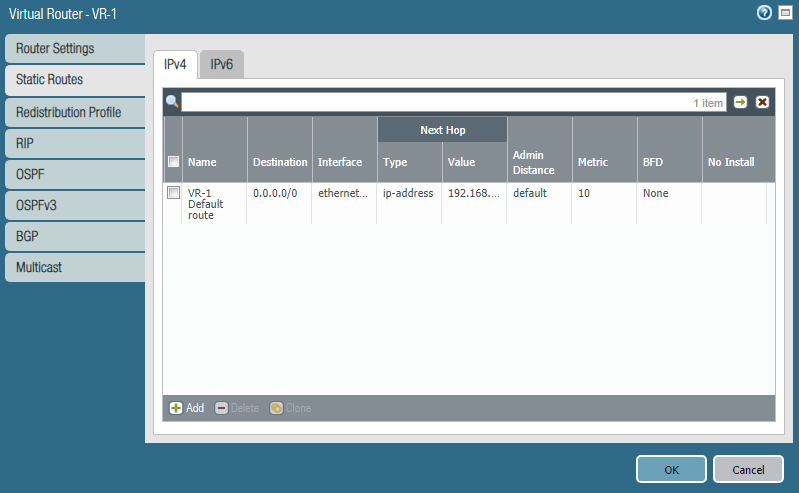Select Static Routes section
799x493 pixels.
tap(75, 80)
